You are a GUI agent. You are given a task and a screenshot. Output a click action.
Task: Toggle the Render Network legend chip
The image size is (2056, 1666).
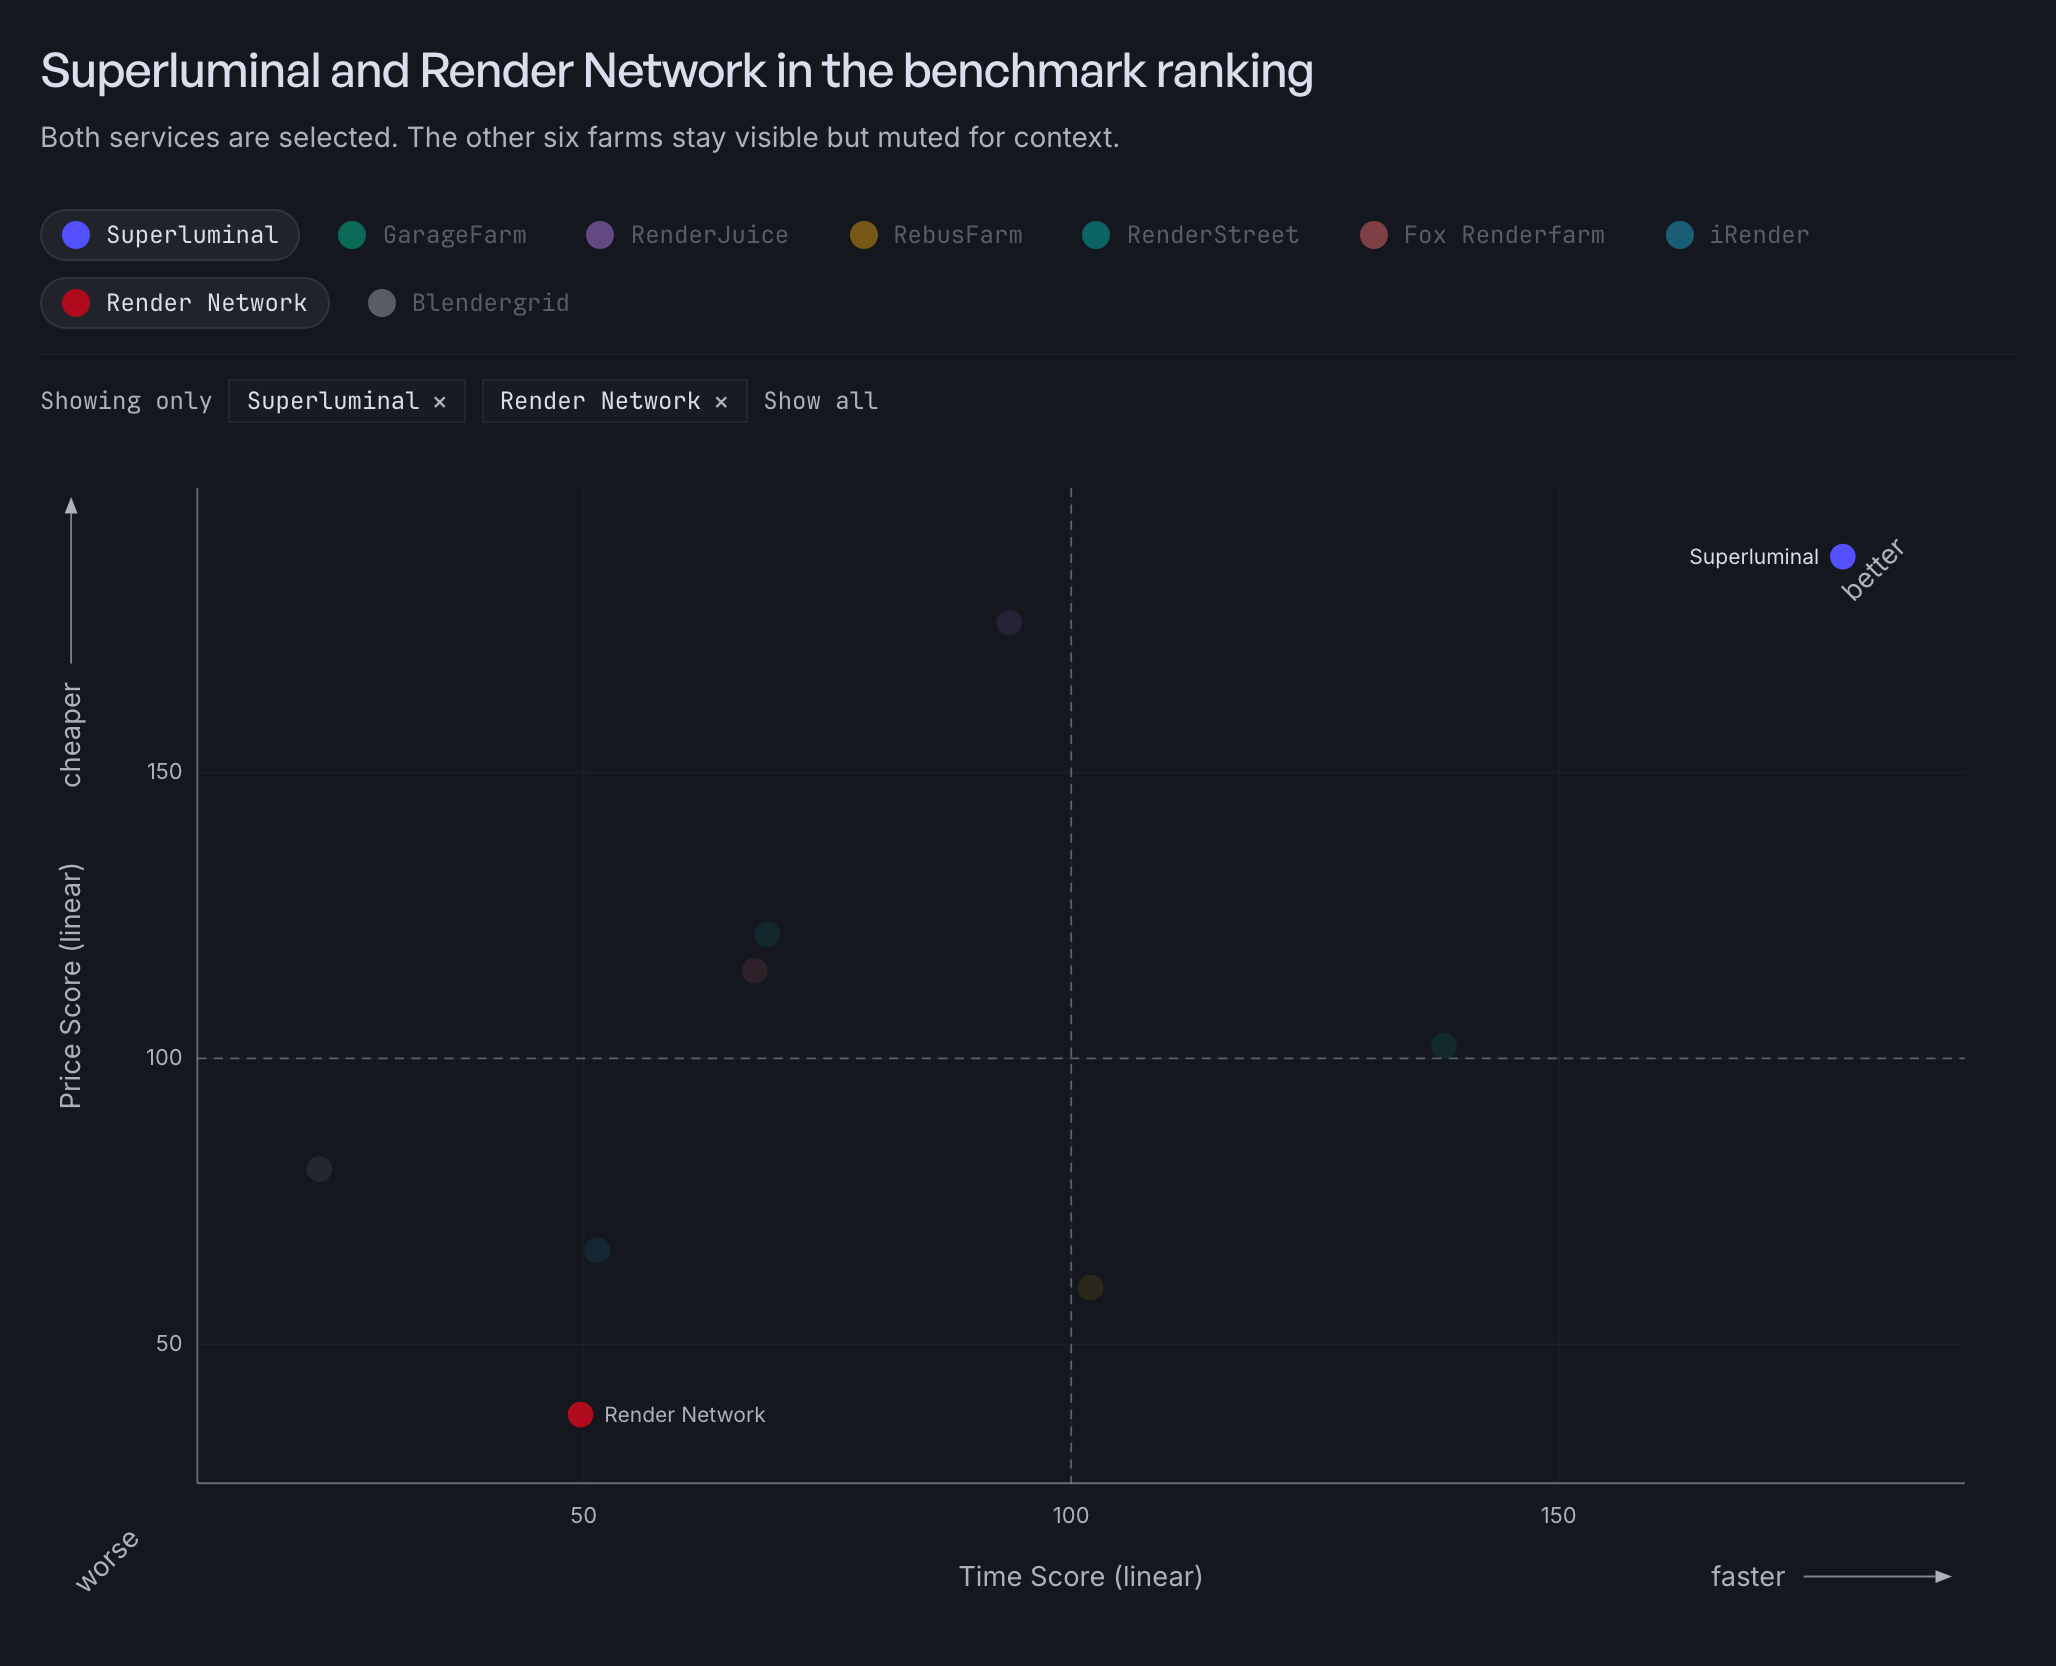185,303
